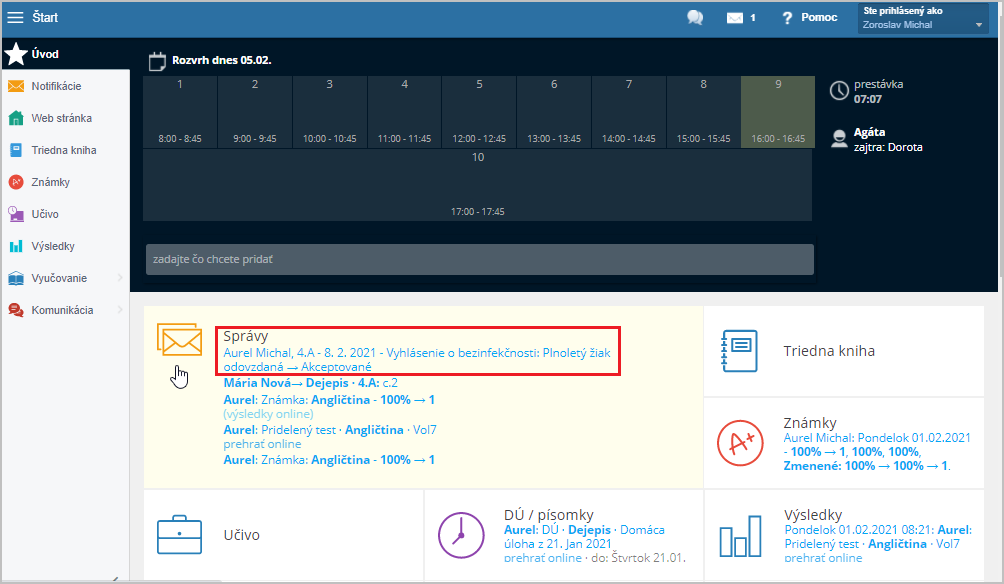The width and height of the screenshot is (1004, 584).
Task: Open DÚ Dejepis Domáca úloha link
Action: (x=584, y=537)
